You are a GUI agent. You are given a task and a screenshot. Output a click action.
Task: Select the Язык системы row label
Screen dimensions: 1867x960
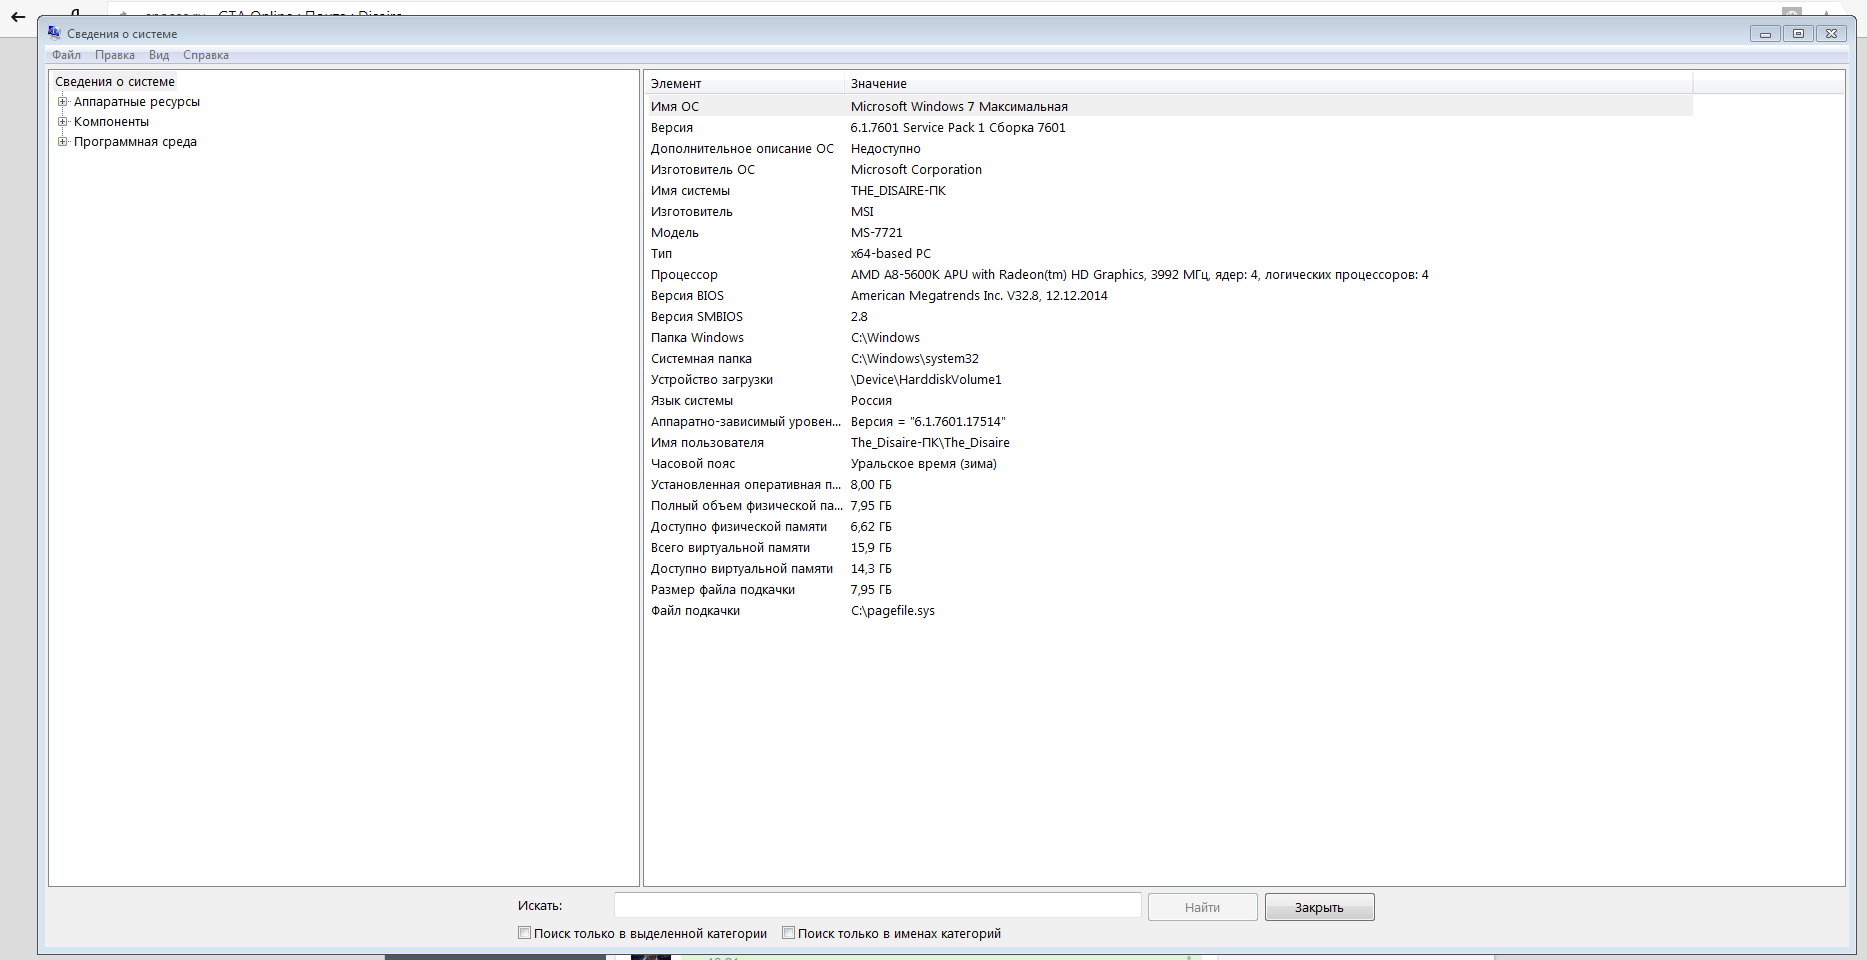click(x=692, y=401)
